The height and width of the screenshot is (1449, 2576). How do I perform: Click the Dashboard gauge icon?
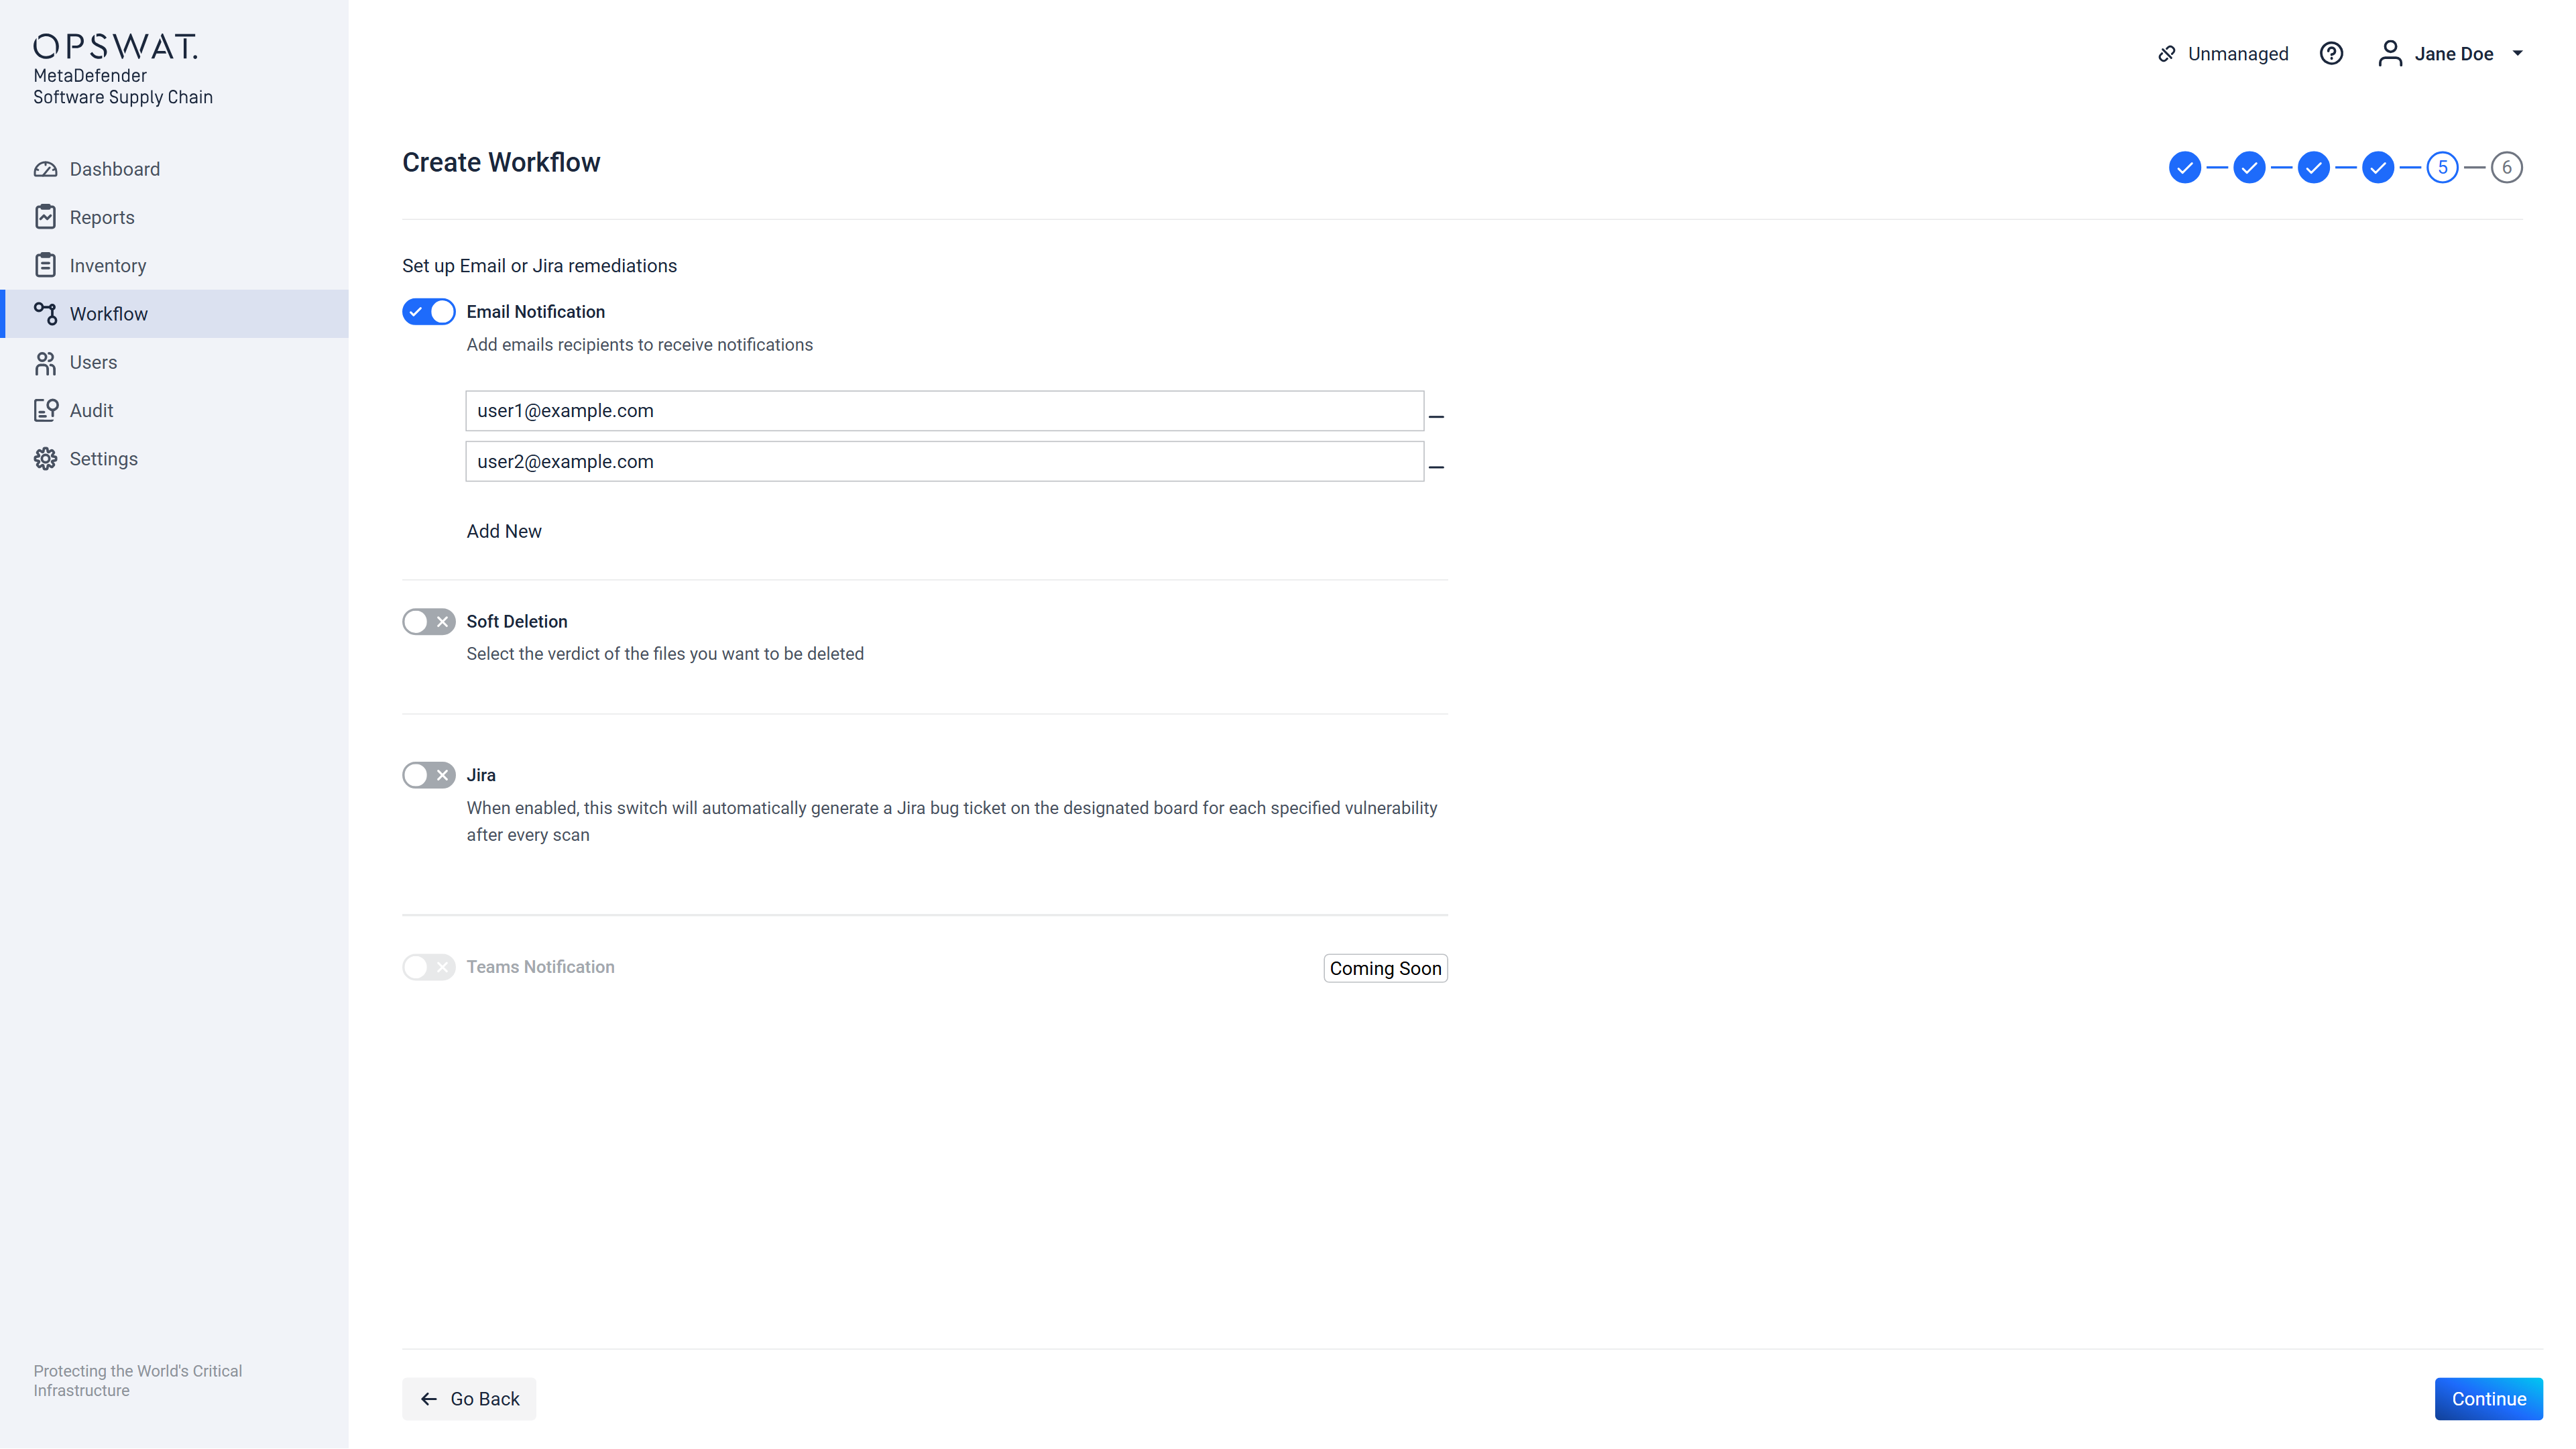[45, 169]
